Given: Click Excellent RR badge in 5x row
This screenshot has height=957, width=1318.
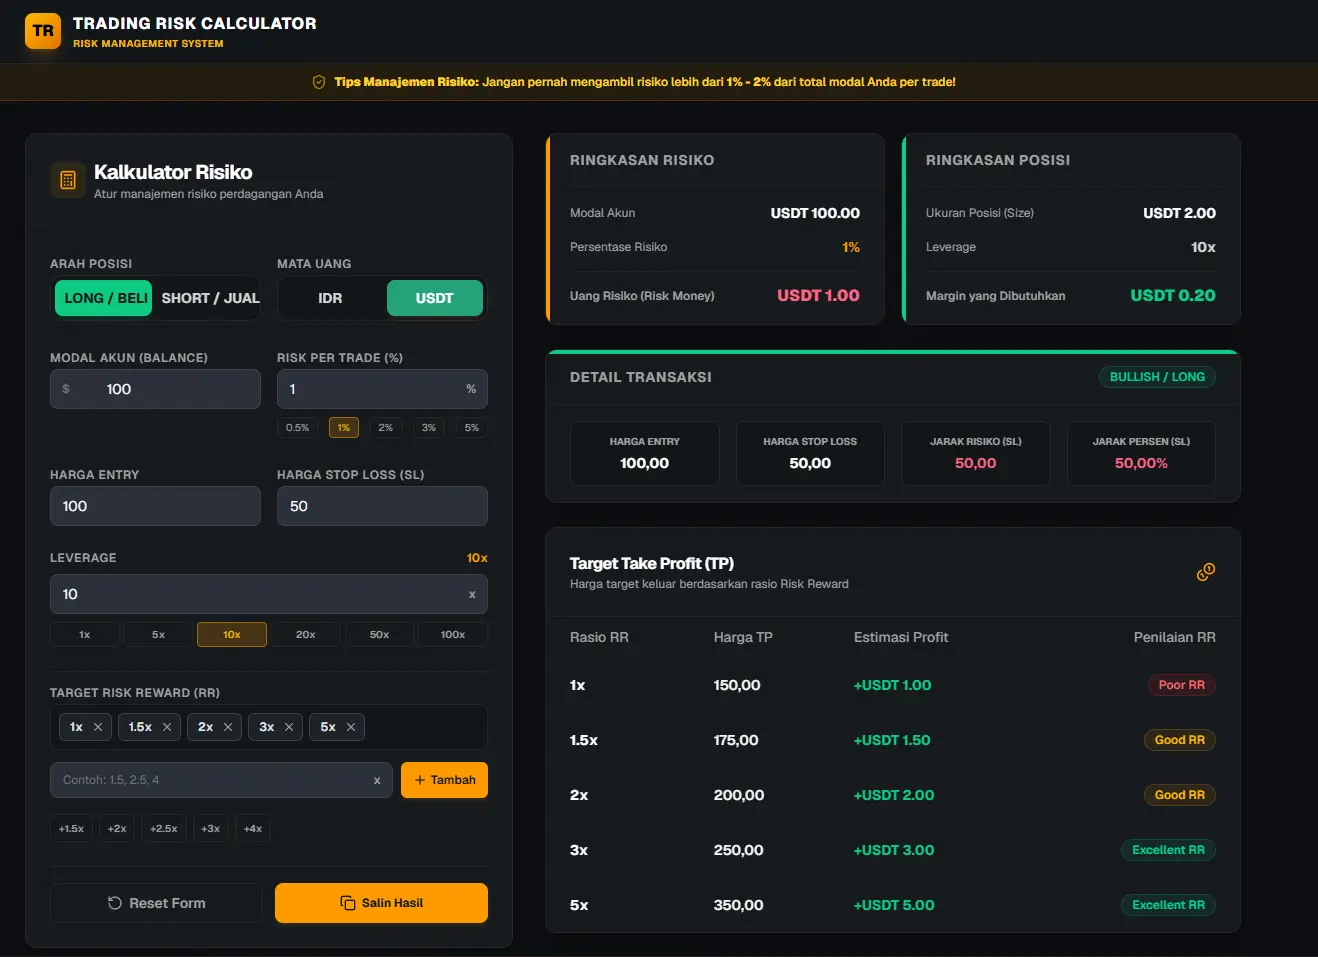Looking at the screenshot, I should coord(1168,905).
